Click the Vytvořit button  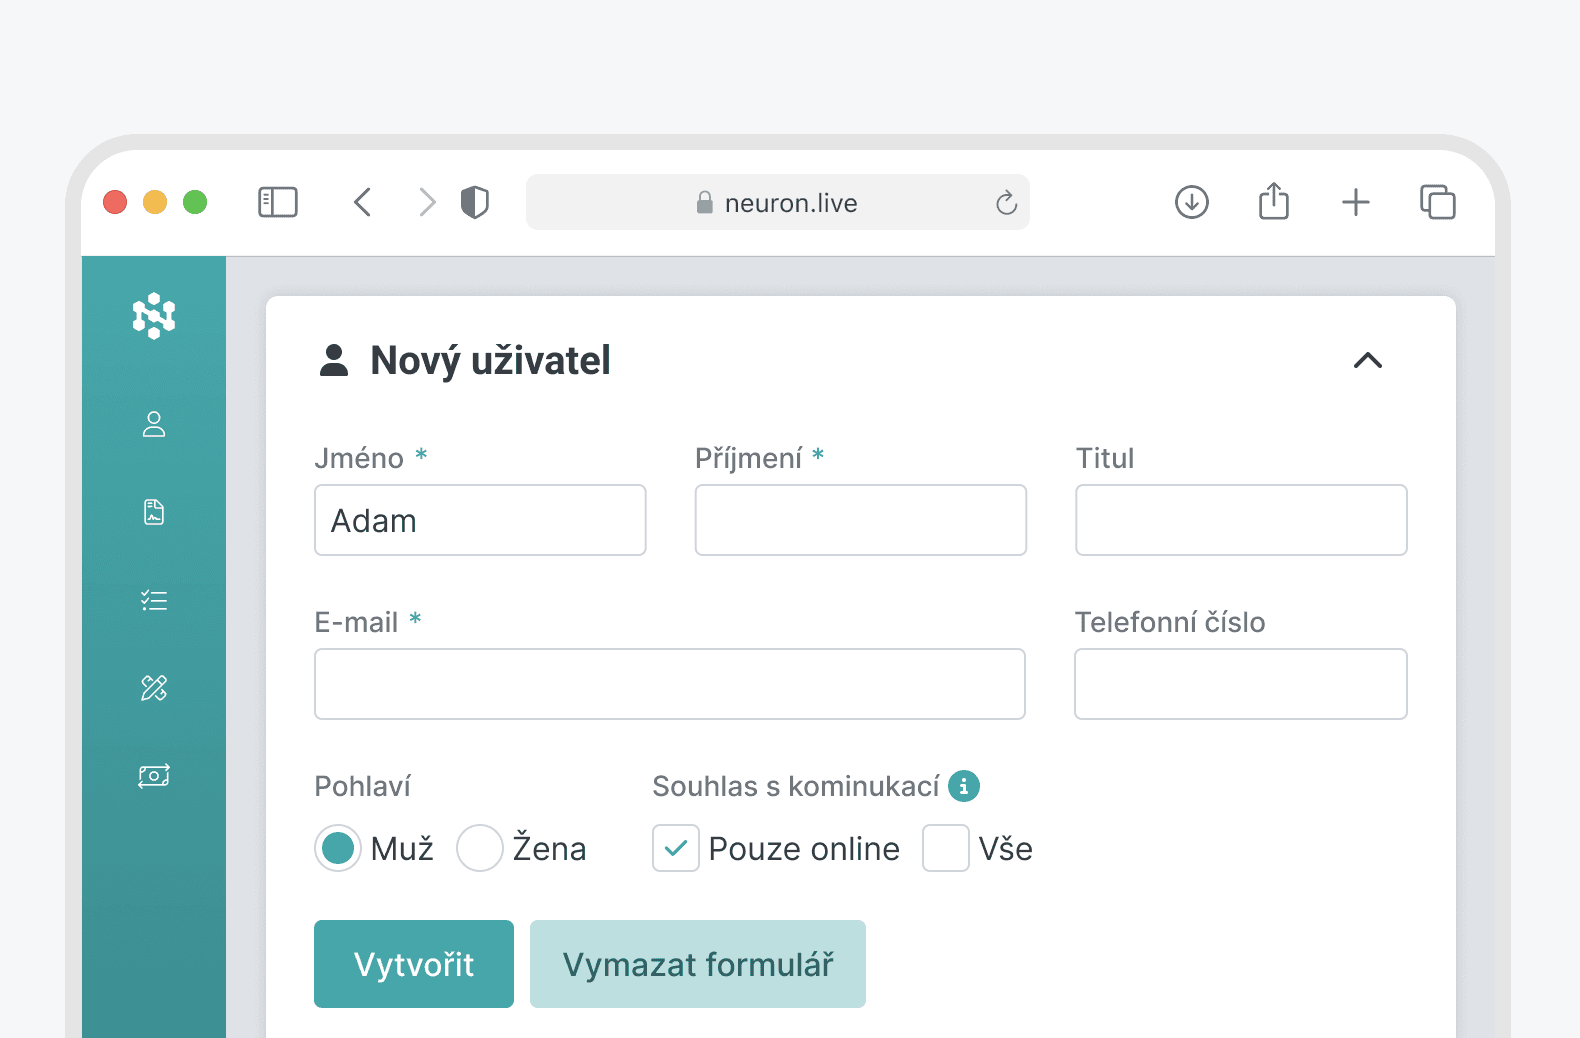click(414, 964)
